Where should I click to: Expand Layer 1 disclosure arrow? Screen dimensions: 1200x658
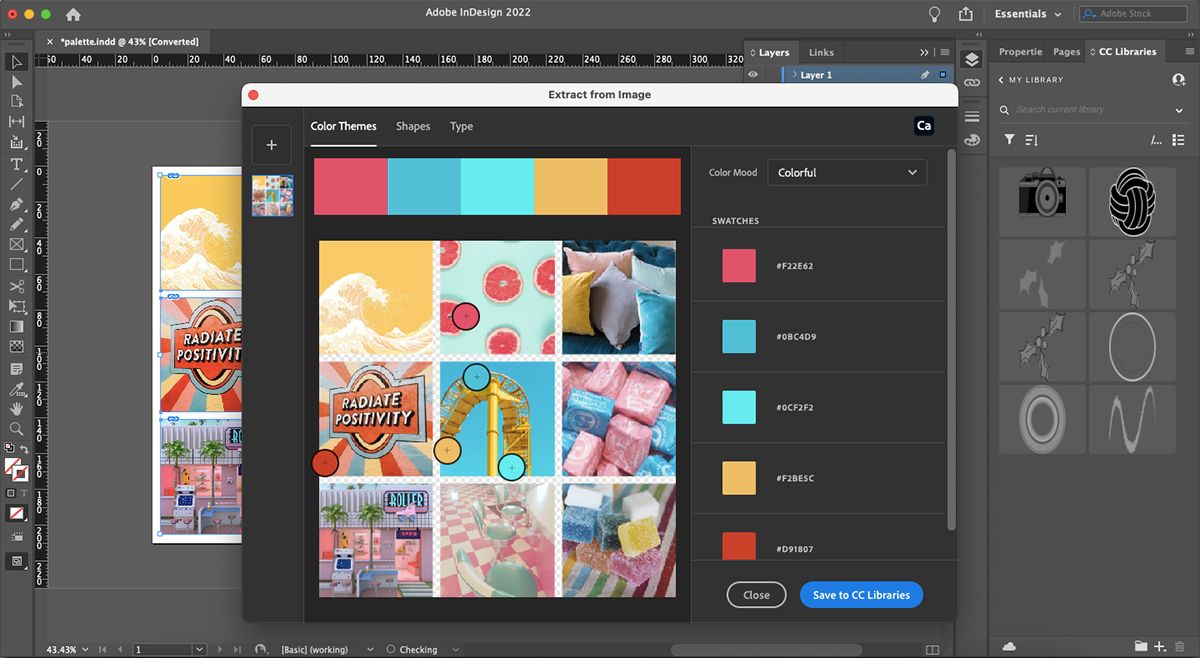pyautogui.click(x=794, y=75)
